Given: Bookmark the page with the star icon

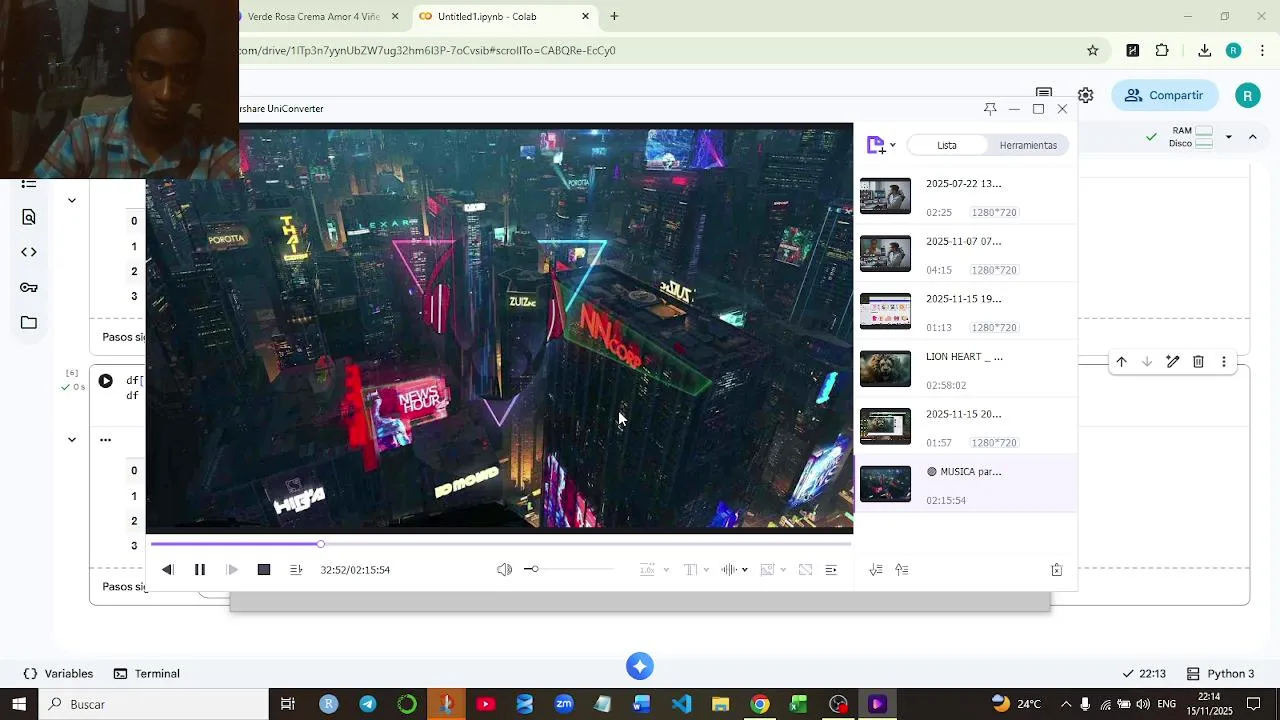Looking at the screenshot, I should (1093, 51).
